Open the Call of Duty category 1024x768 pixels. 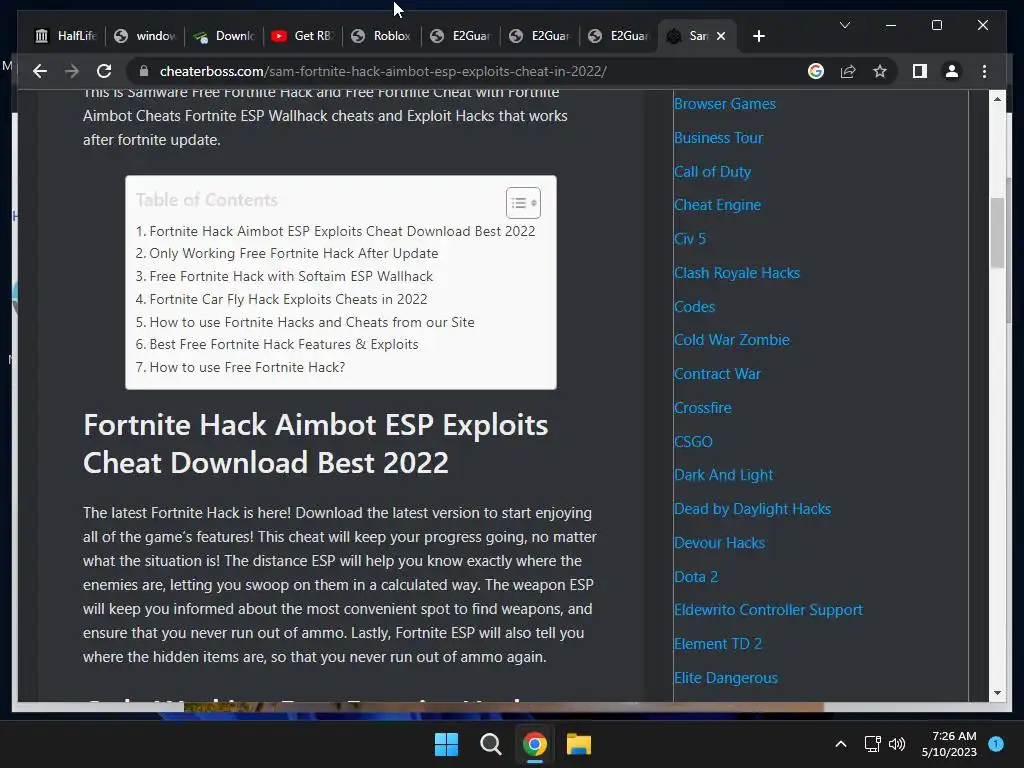click(x=712, y=172)
